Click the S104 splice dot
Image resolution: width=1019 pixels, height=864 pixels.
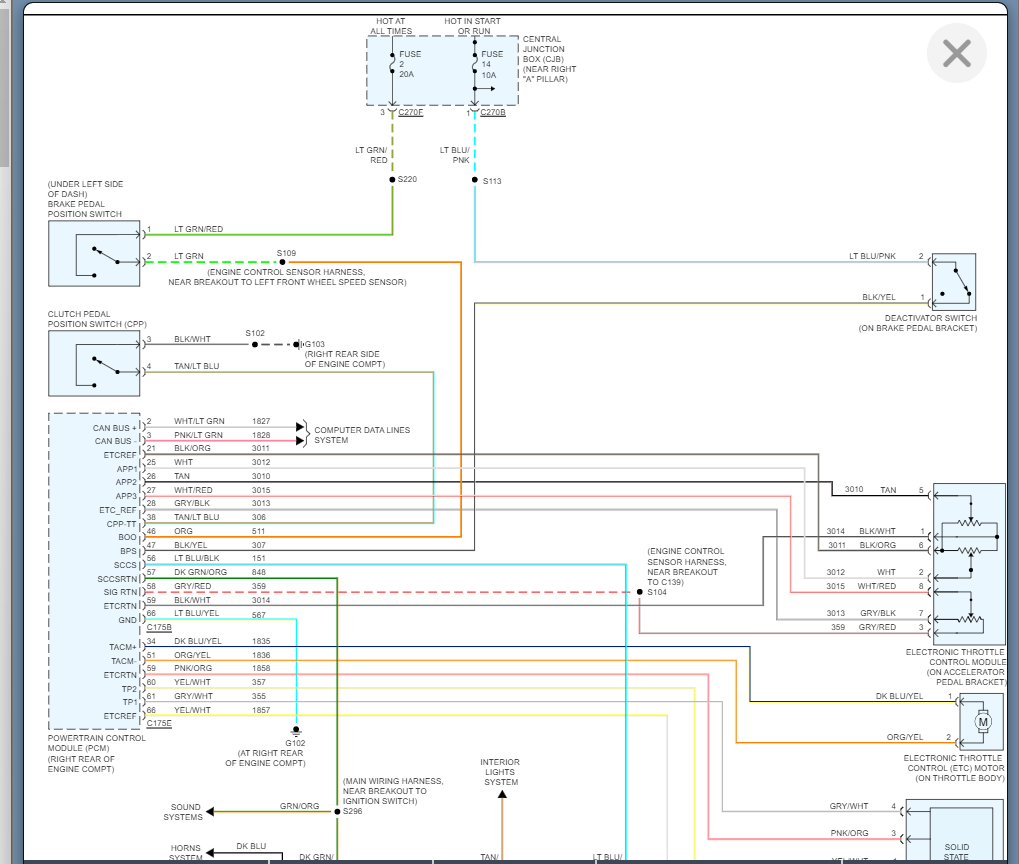[639, 592]
